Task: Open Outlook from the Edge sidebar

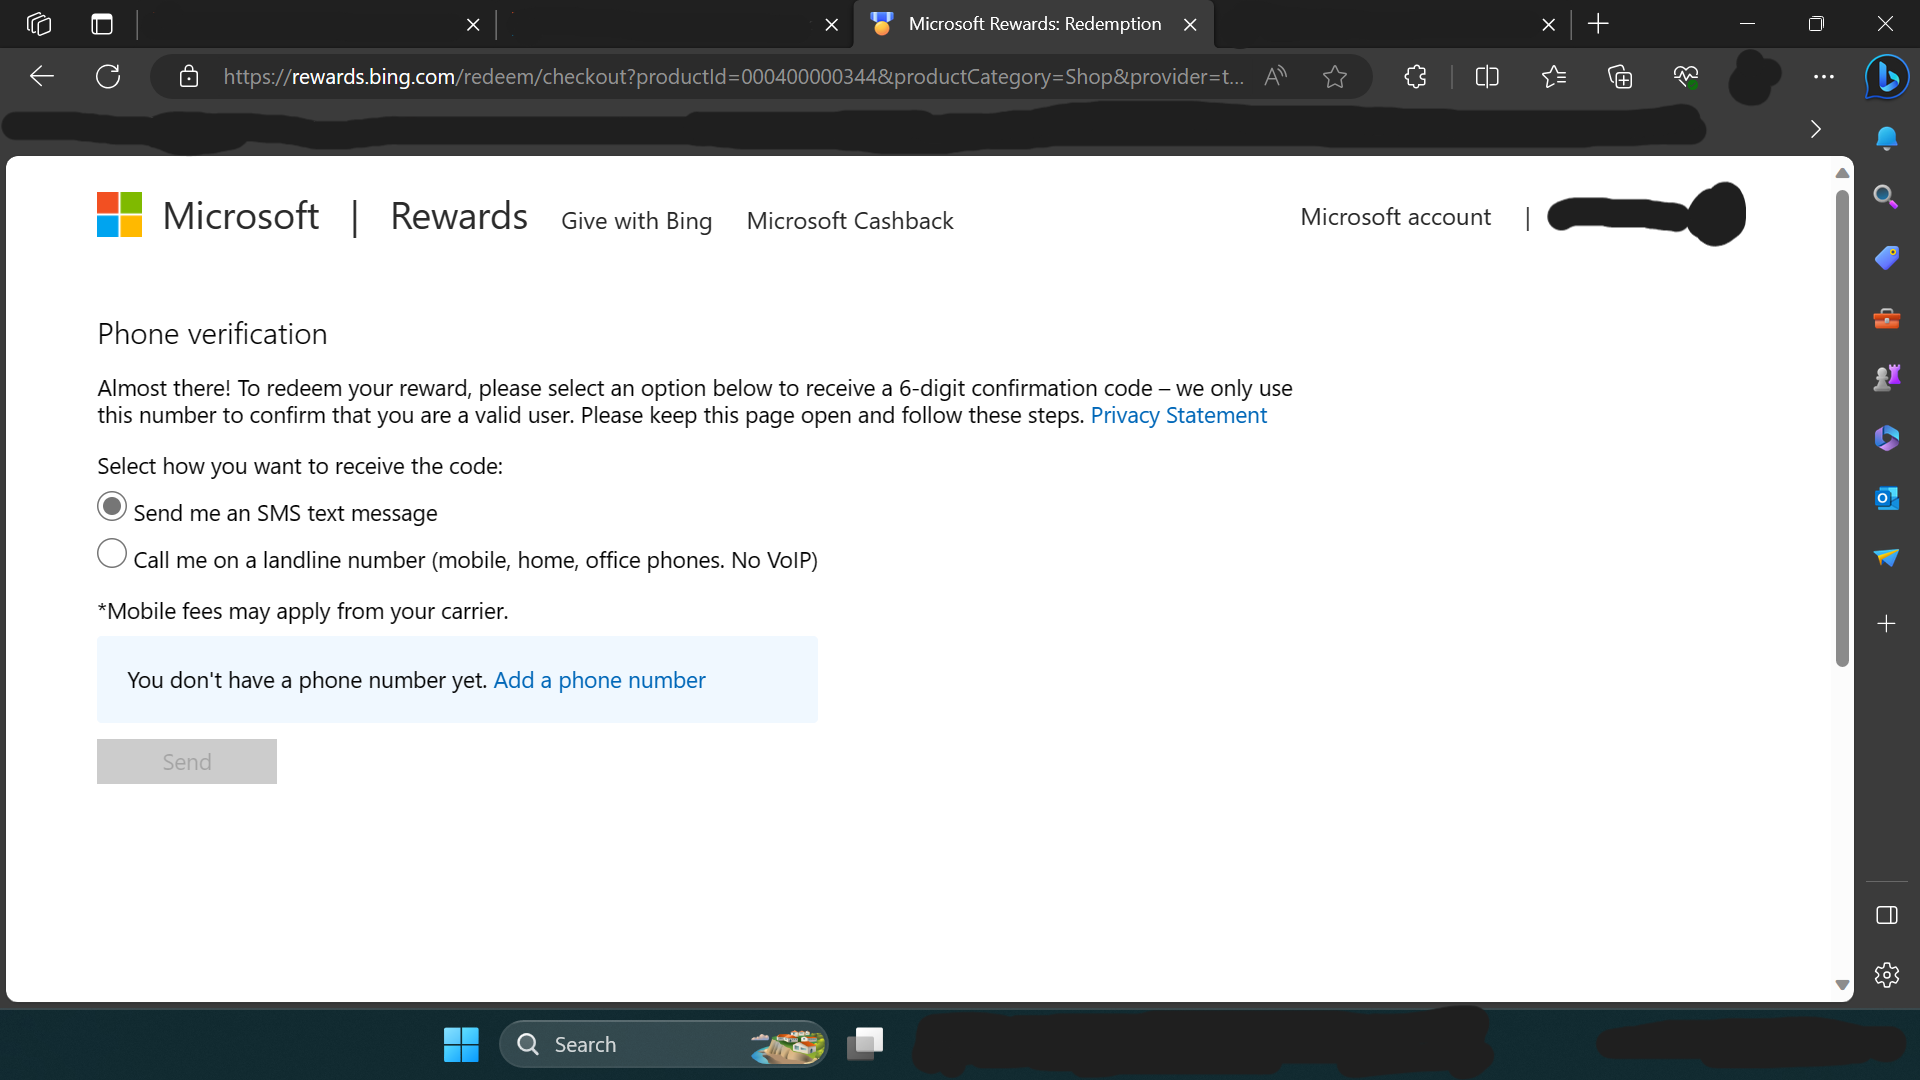Action: pyautogui.click(x=1886, y=497)
